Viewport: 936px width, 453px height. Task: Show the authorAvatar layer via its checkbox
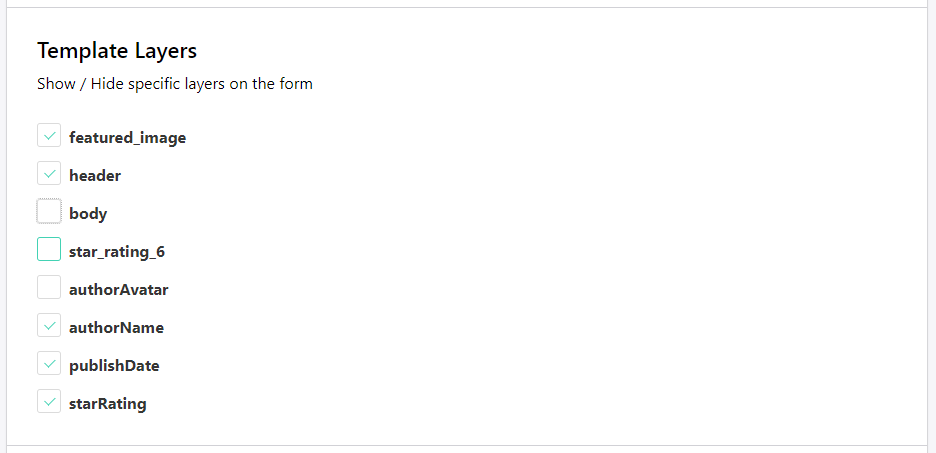tap(49, 288)
